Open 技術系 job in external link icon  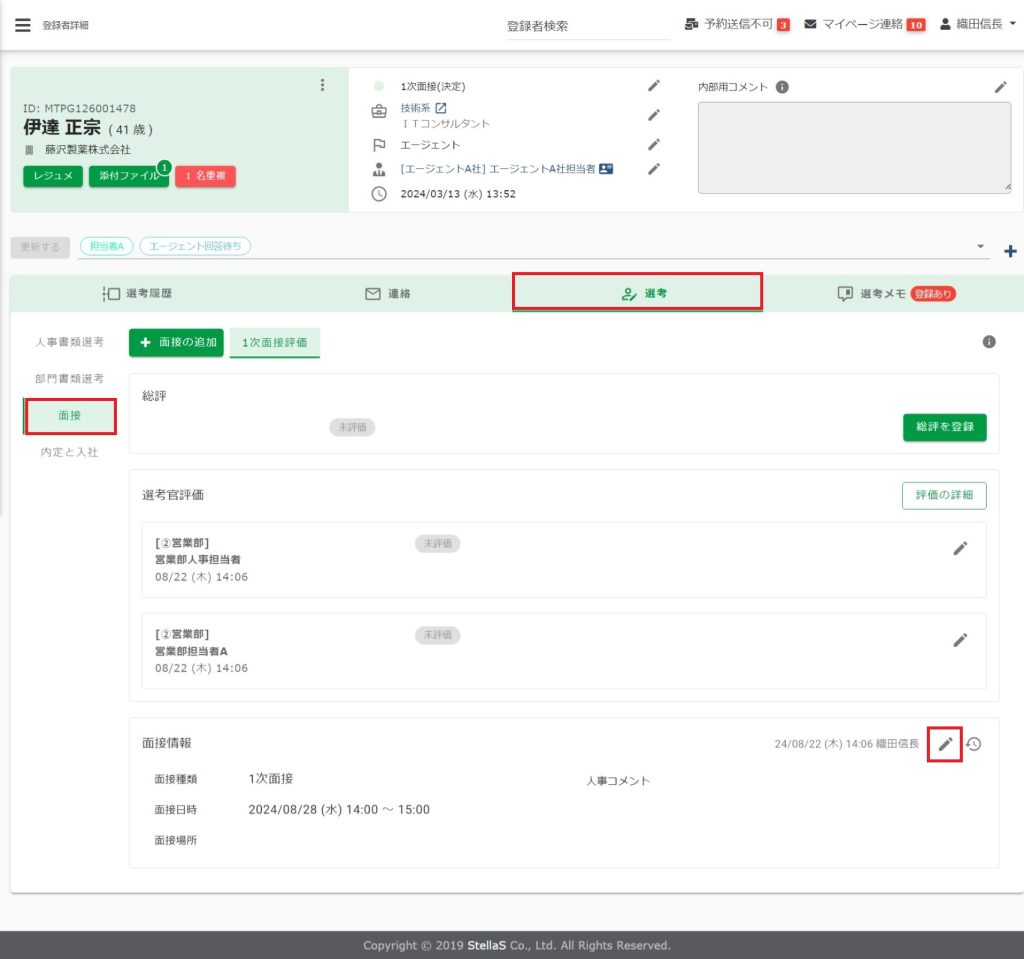[441, 108]
